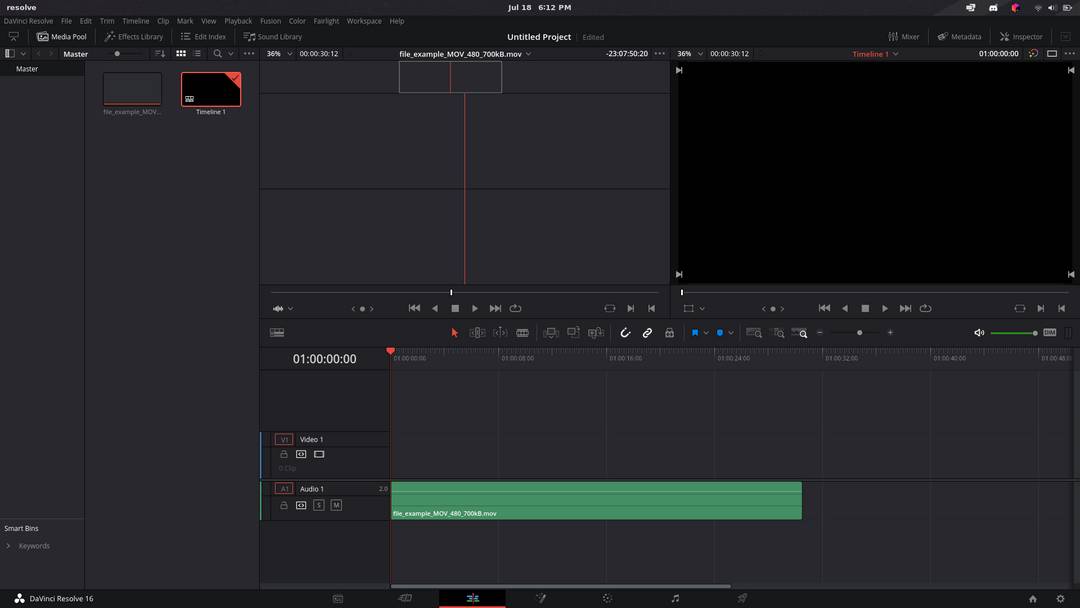The image size is (1080, 608).
Task: Show the Edit Index panel
Action: (x=203, y=36)
